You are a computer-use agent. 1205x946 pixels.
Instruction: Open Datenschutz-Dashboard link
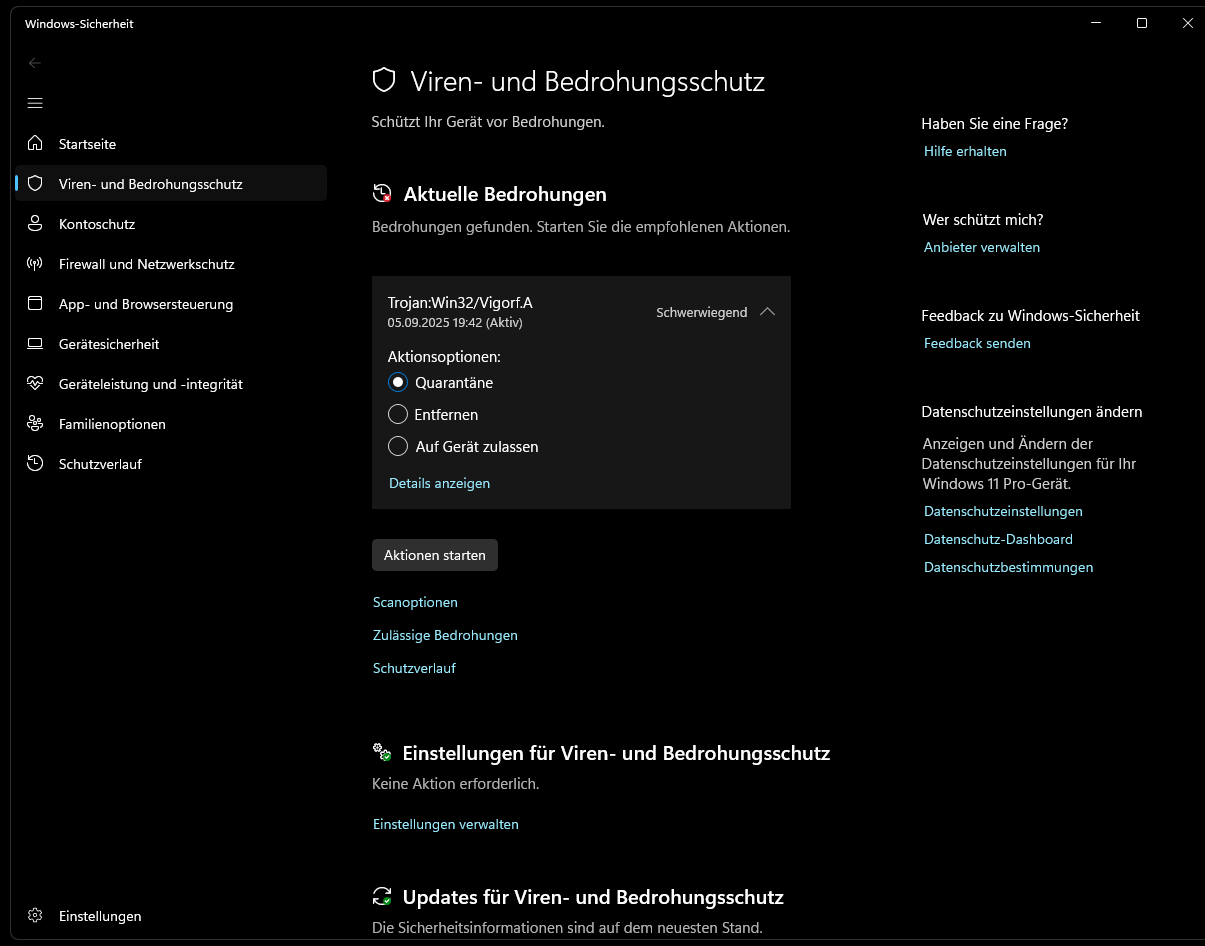[x=998, y=539]
